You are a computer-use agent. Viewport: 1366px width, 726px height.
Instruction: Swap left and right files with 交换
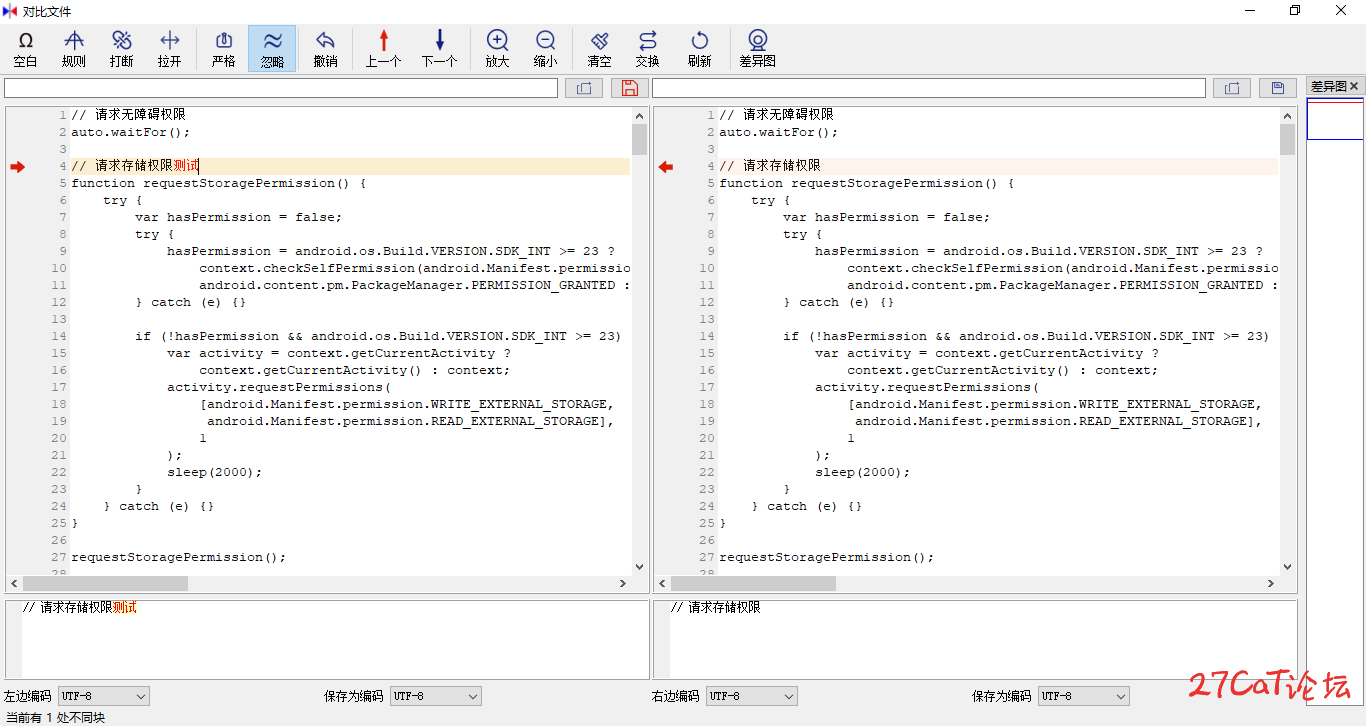tap(648, 48)
